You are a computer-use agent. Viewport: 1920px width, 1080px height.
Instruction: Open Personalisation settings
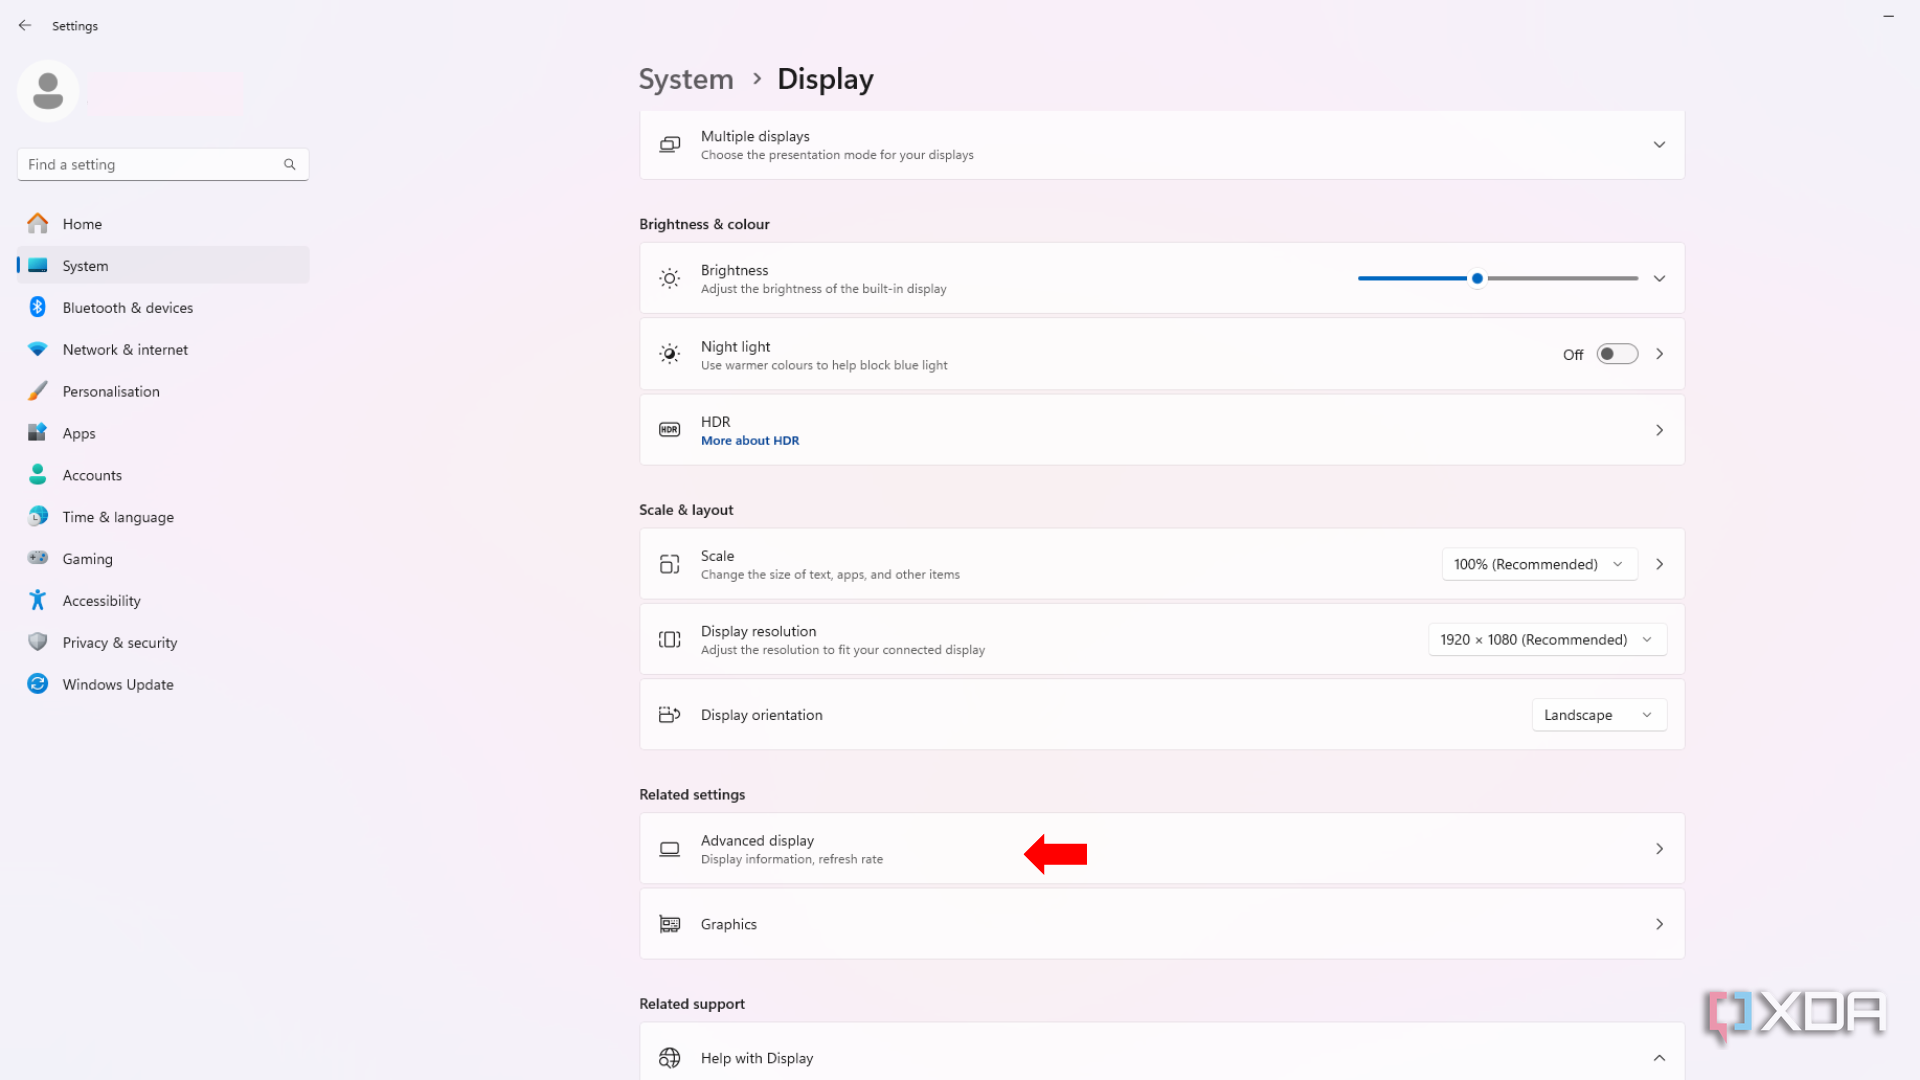click(111, 391)
